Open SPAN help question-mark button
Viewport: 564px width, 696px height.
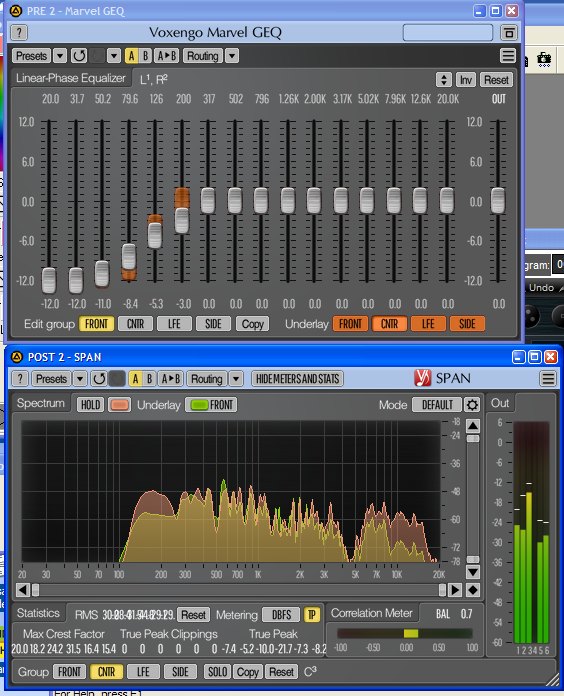pos(20,379)
